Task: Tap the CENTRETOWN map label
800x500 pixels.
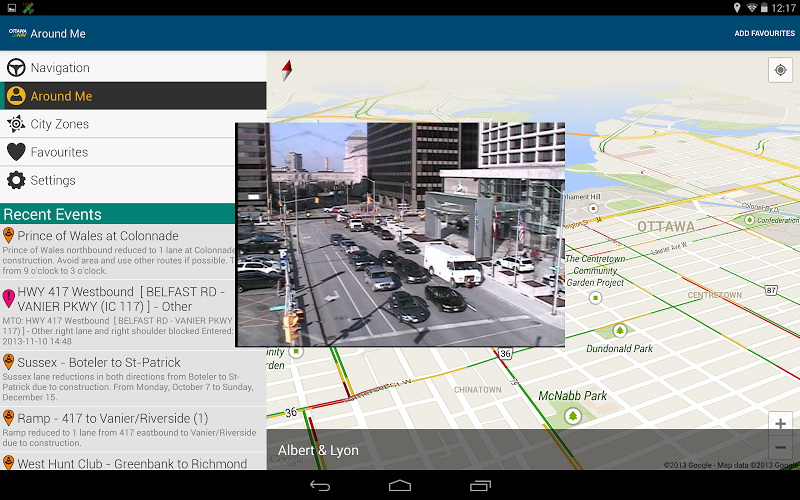Action: 714,295
